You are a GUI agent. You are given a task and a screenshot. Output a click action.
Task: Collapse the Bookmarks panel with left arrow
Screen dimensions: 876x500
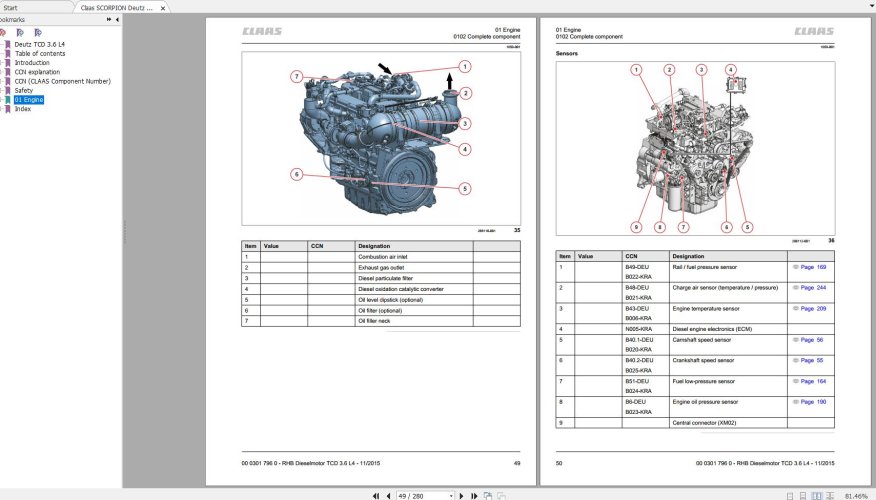tap(117, 20)
